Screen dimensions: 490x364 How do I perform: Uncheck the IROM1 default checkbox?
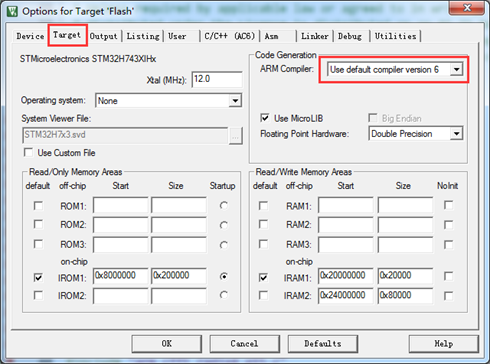point(38,277)
